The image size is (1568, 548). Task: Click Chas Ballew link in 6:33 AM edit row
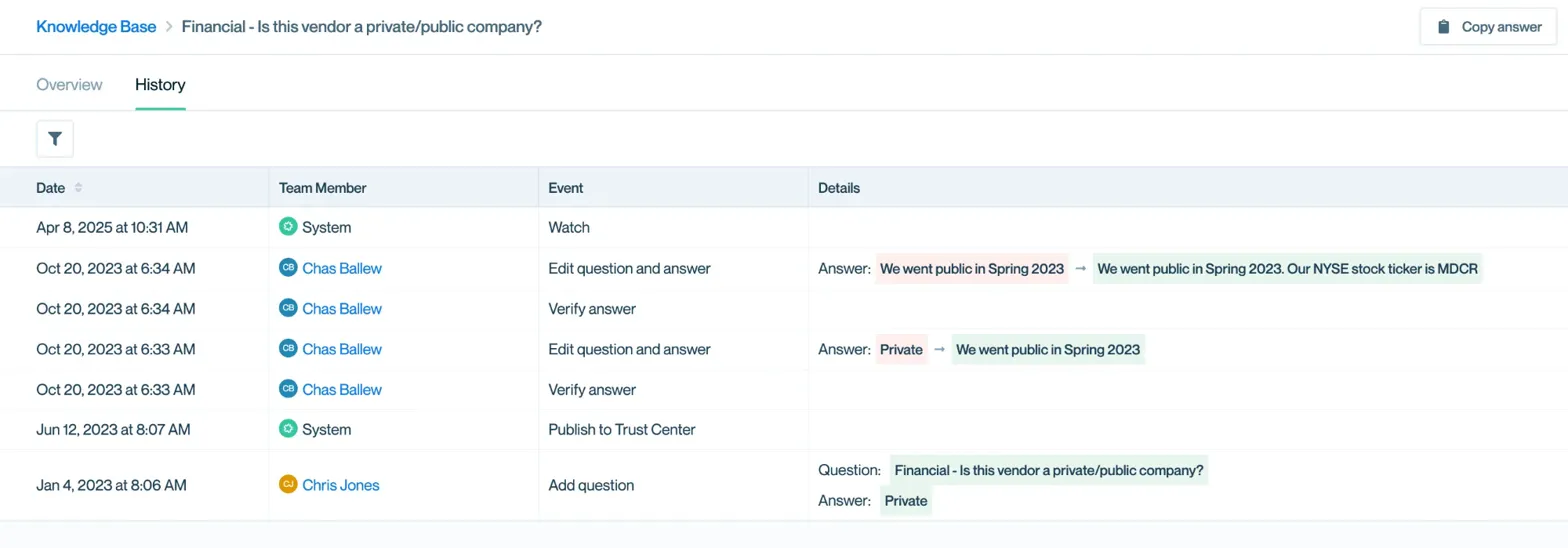(342, 349)
